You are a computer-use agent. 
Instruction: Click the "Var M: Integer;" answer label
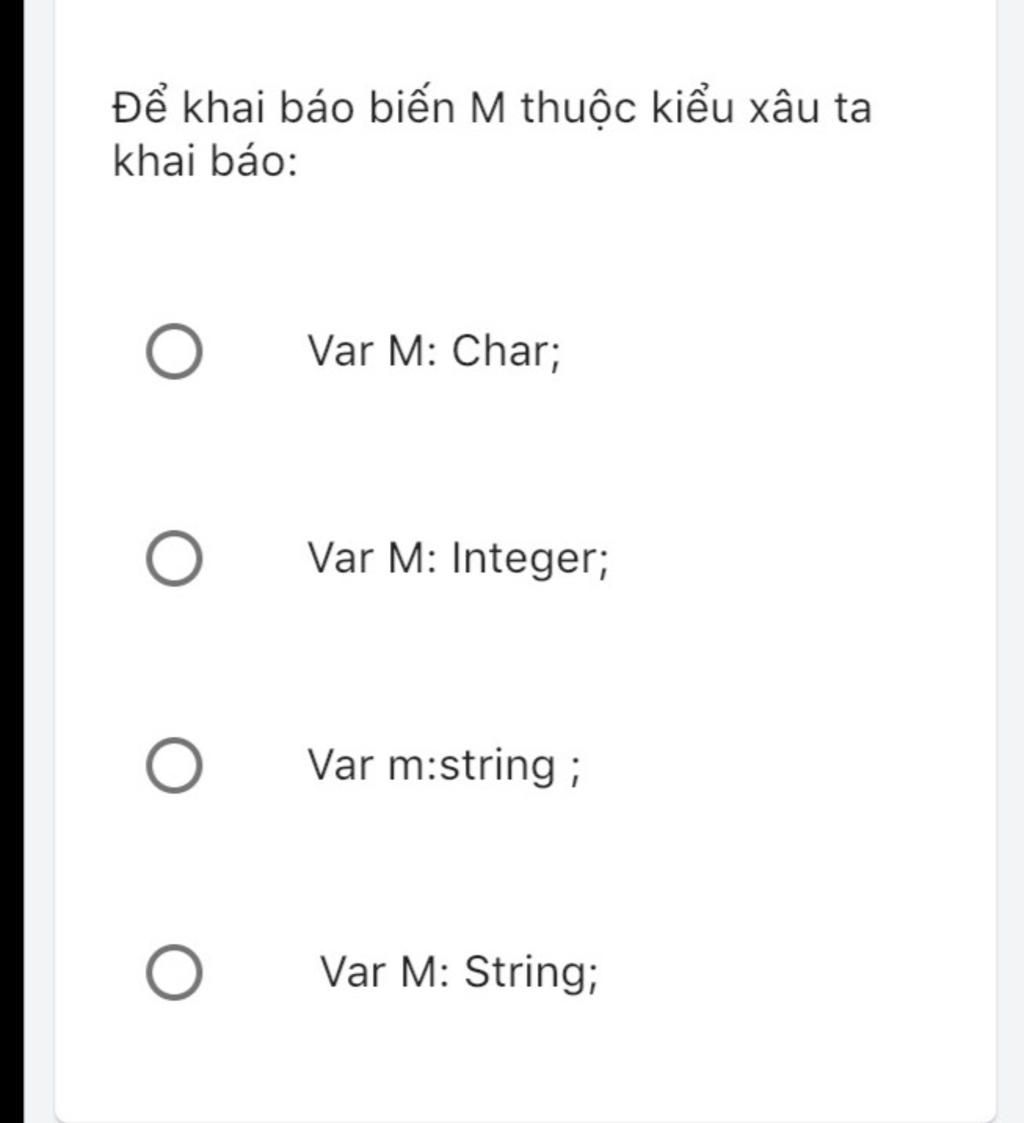click(458, 559)
